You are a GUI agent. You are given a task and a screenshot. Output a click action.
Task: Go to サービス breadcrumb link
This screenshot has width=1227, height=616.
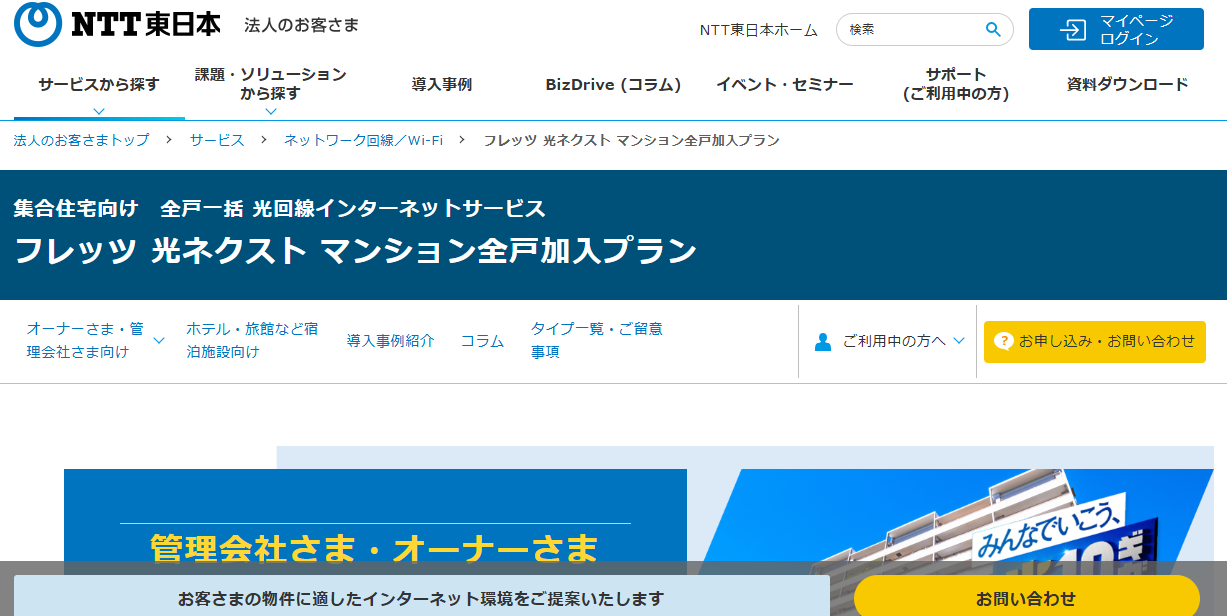pyautogui.click(x=217, y=140)
